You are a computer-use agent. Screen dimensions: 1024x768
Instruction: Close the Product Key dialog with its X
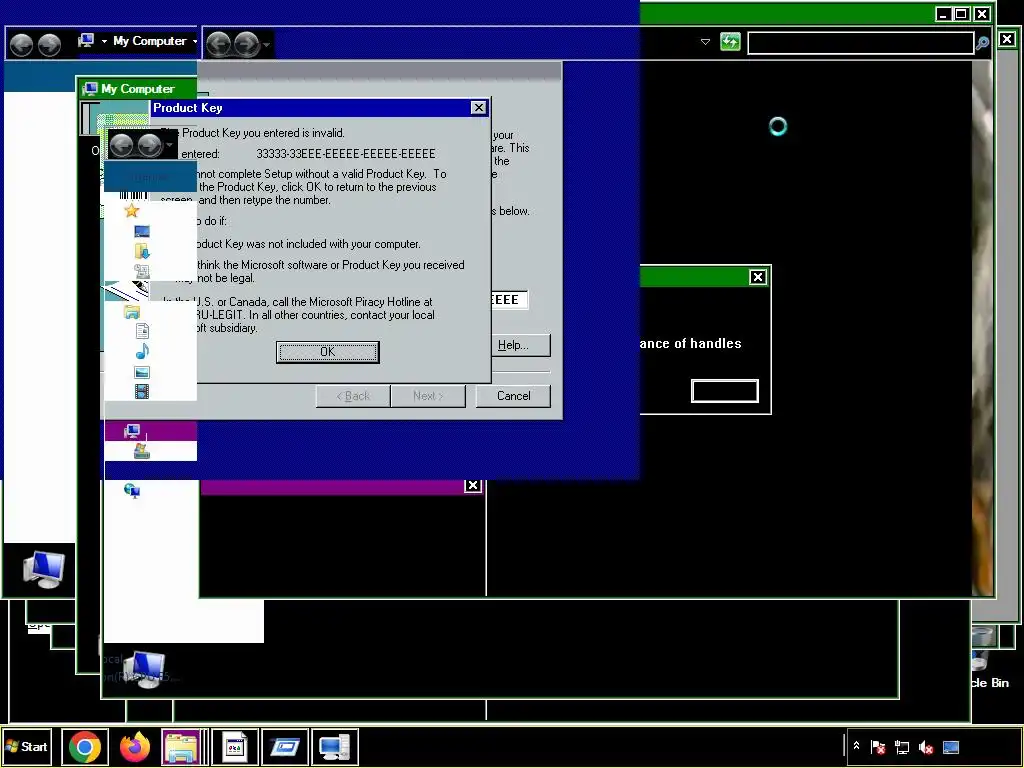[x=479, y=108]
